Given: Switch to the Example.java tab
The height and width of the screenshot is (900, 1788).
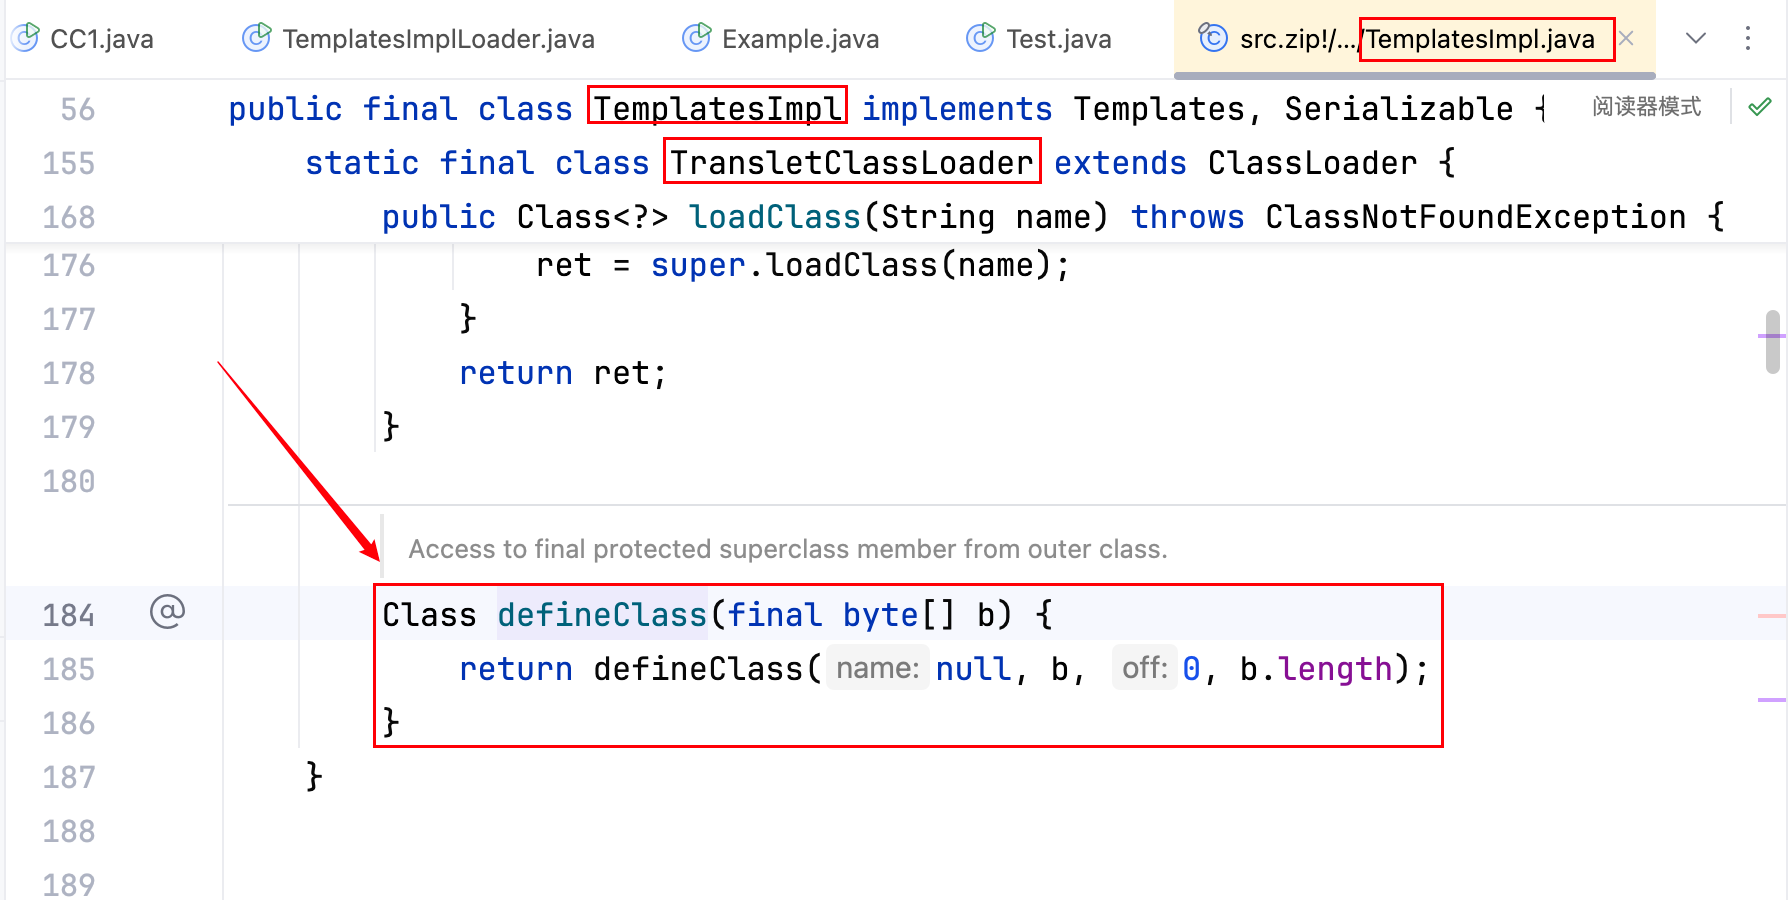Looking at the screenshot, I should (800, 39).
